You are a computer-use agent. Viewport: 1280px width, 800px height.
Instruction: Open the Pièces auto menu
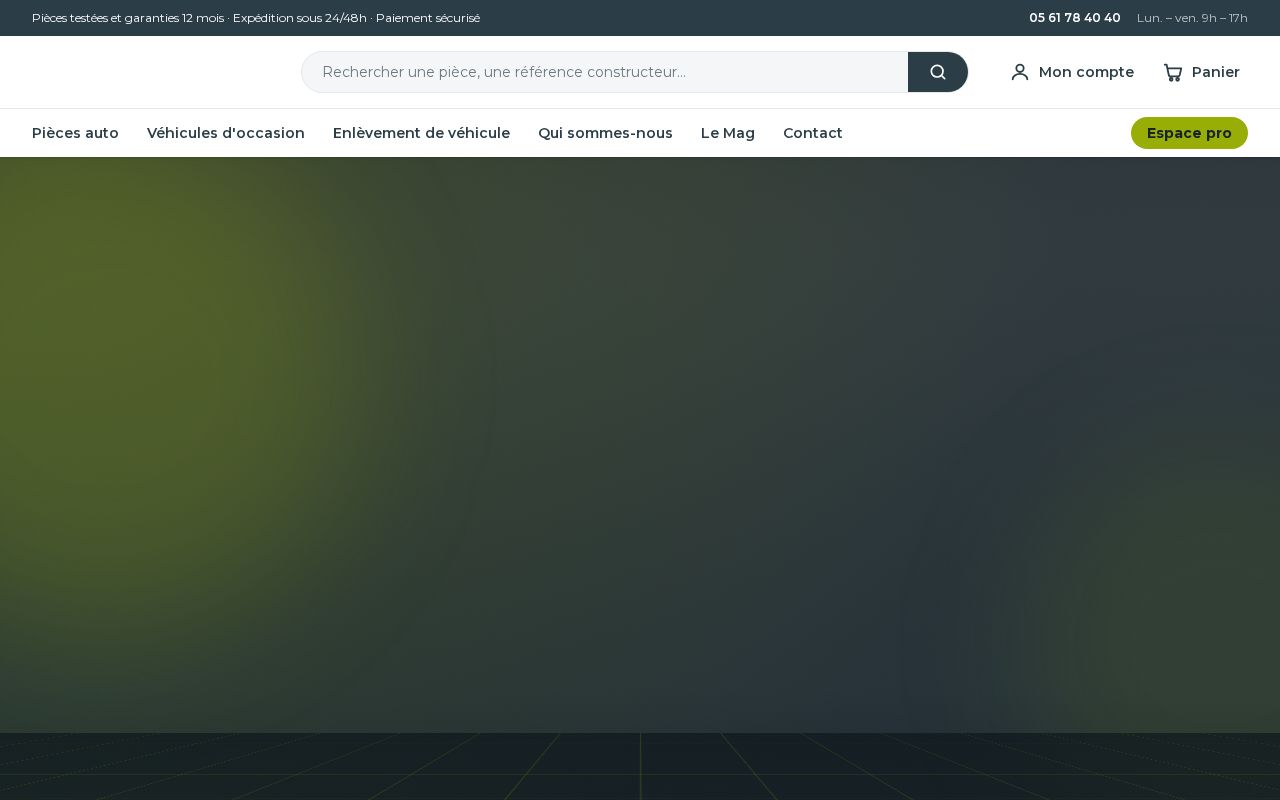point(75,133)
